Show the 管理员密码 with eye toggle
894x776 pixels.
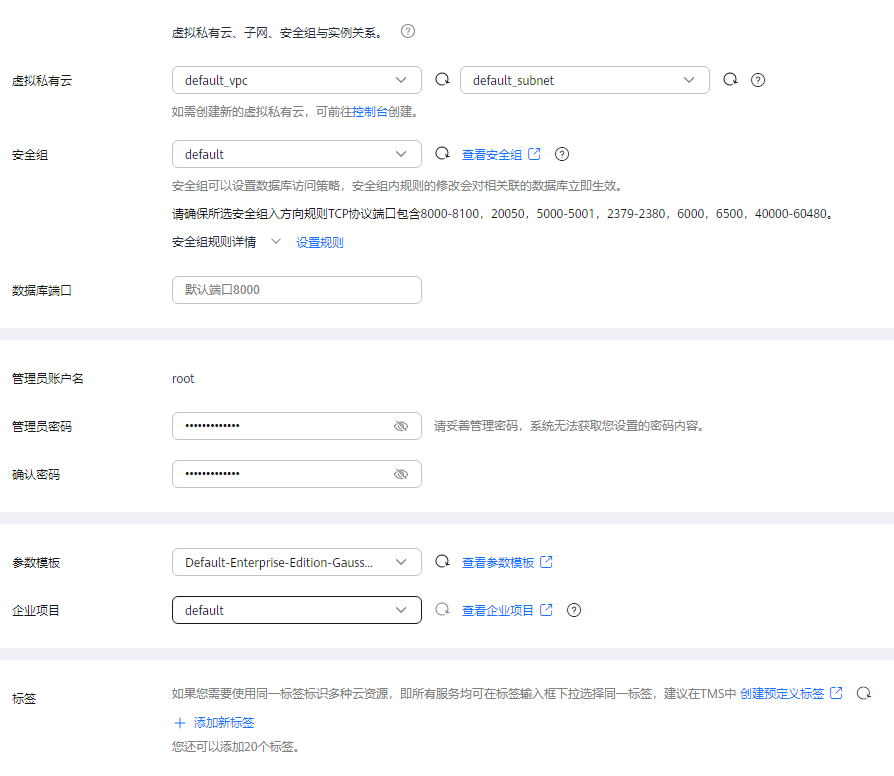pos(401,426)
